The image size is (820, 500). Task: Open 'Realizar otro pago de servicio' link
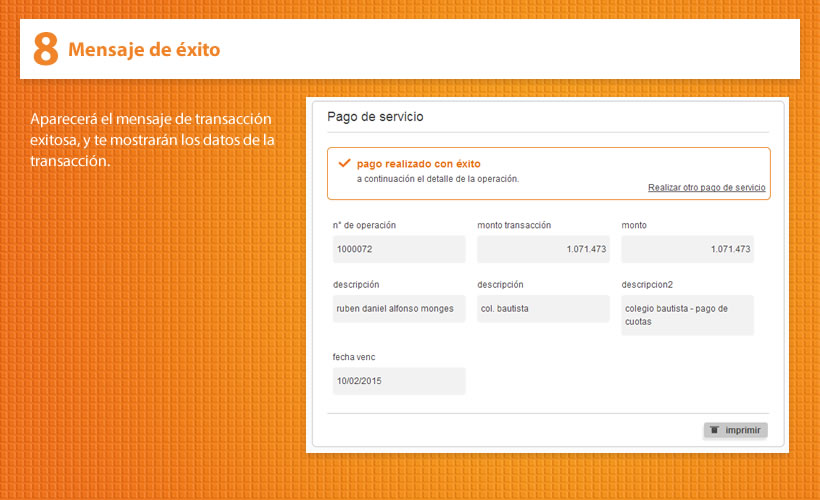pos(706,187)
